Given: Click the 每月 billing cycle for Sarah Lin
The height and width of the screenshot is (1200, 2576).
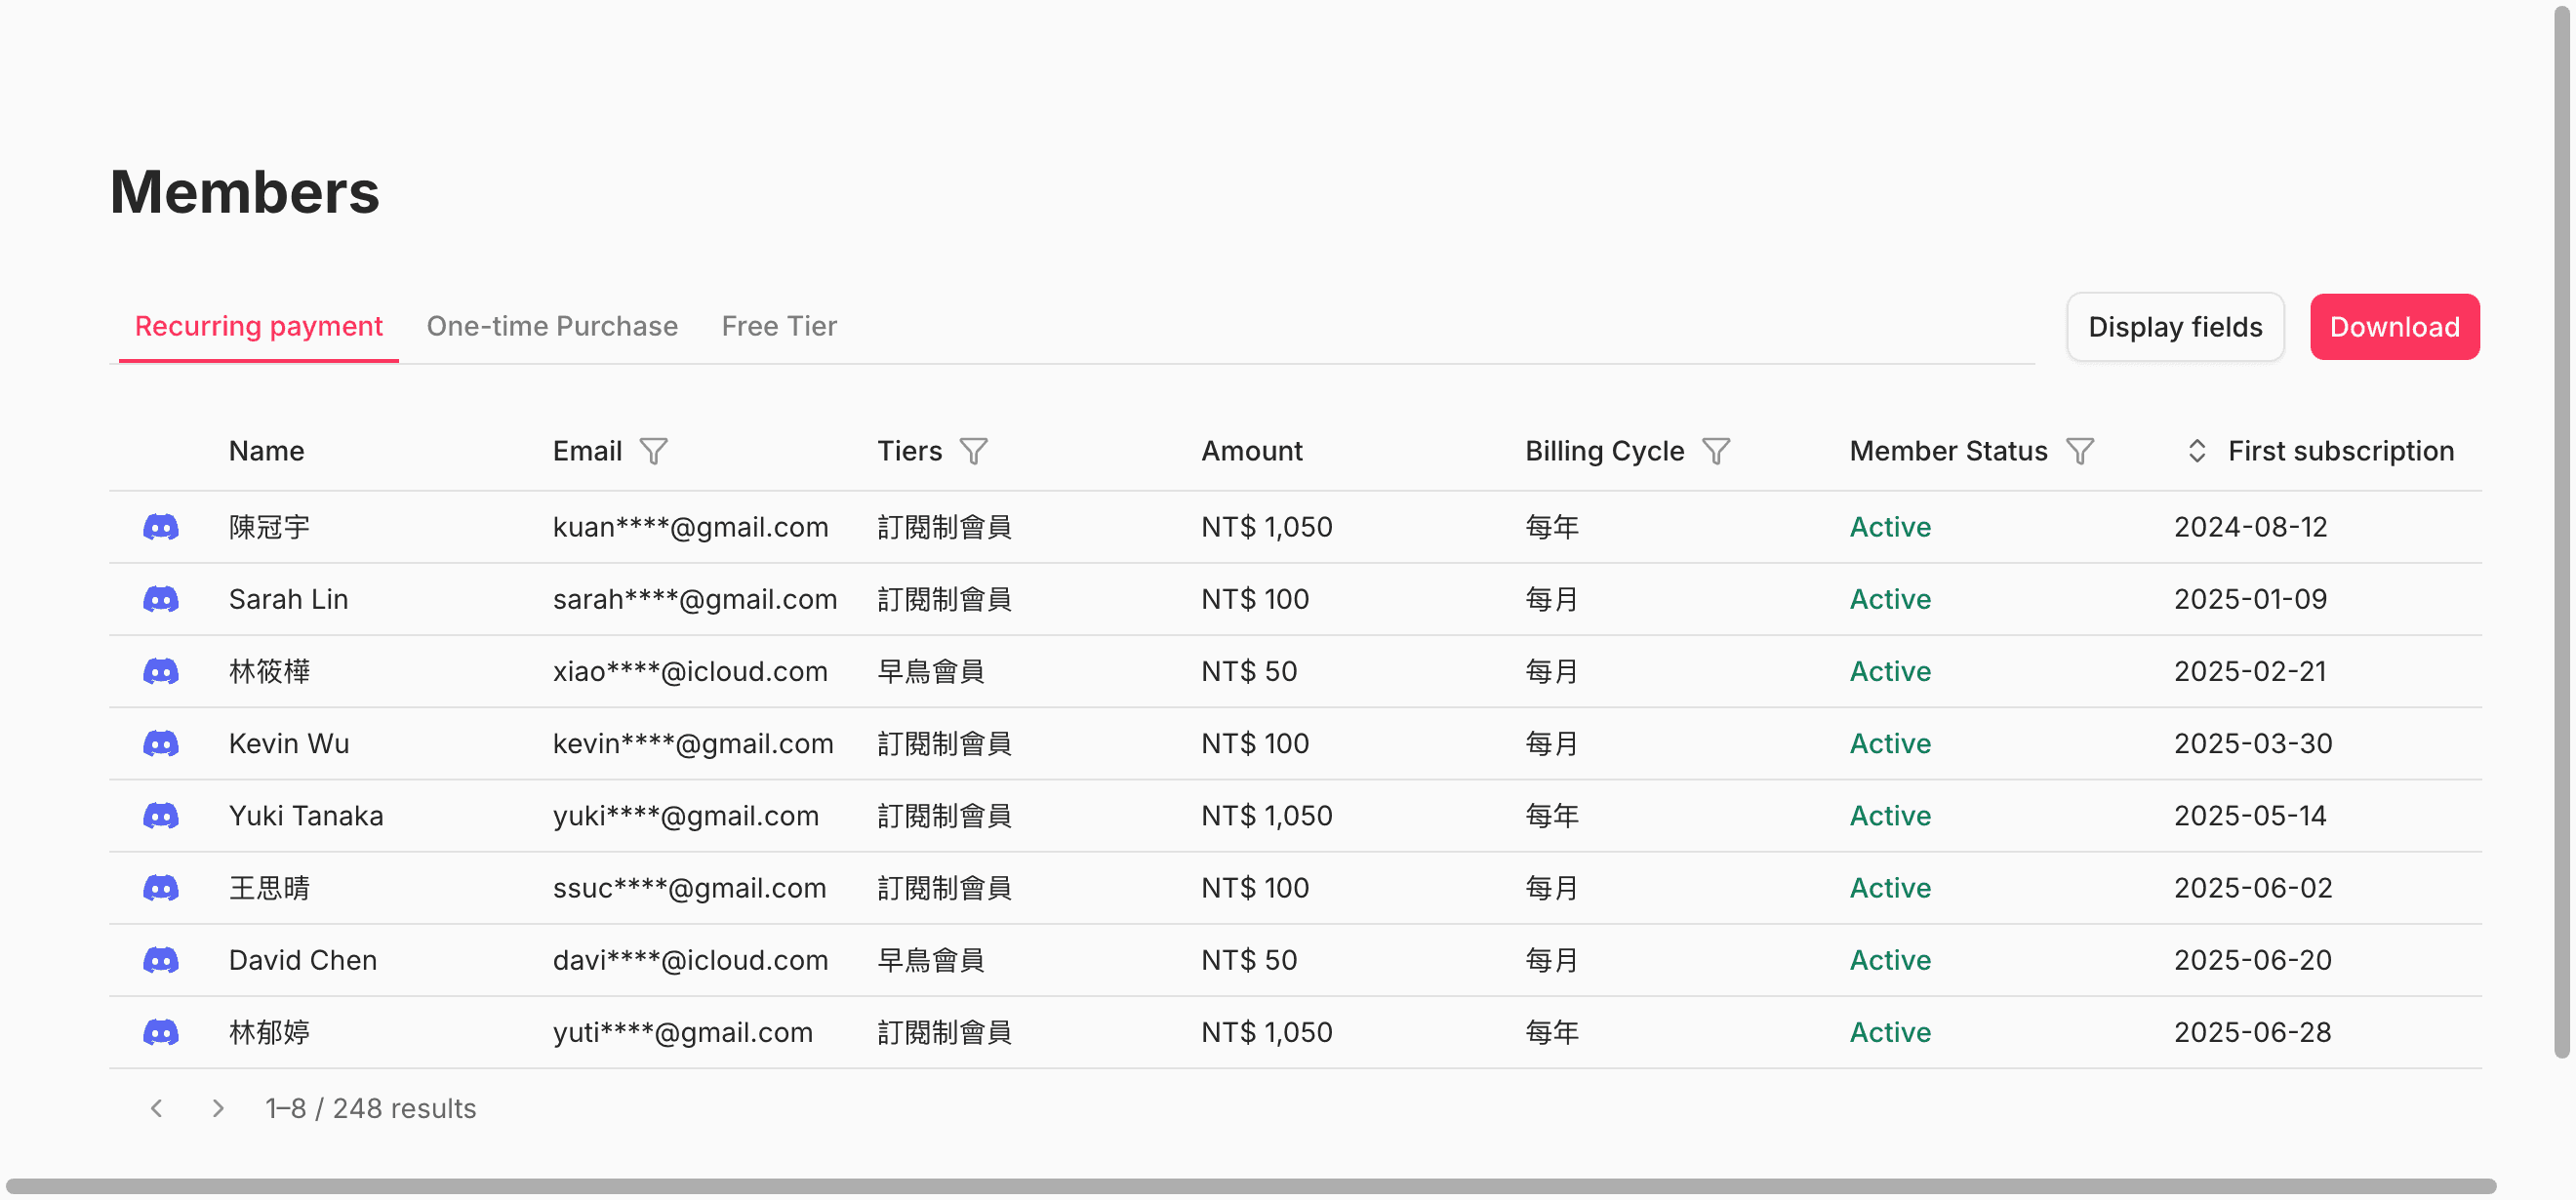Looking at the screenshot, I should point(1552,599).
